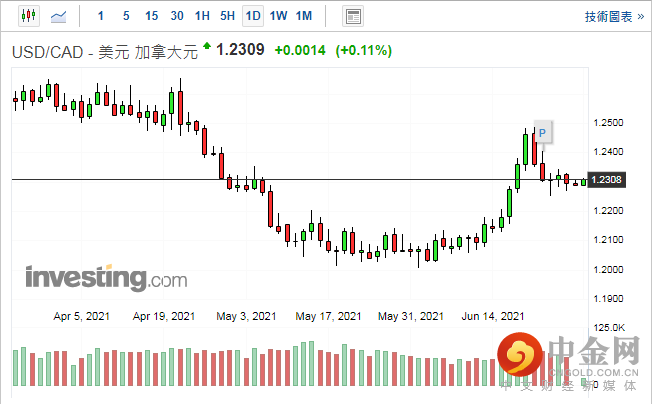Click the percent change (+0.11%)

pos(364,50)
